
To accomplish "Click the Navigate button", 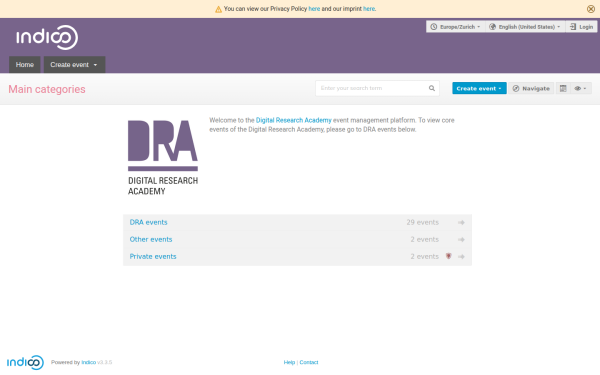I will (x=531, y=88).
